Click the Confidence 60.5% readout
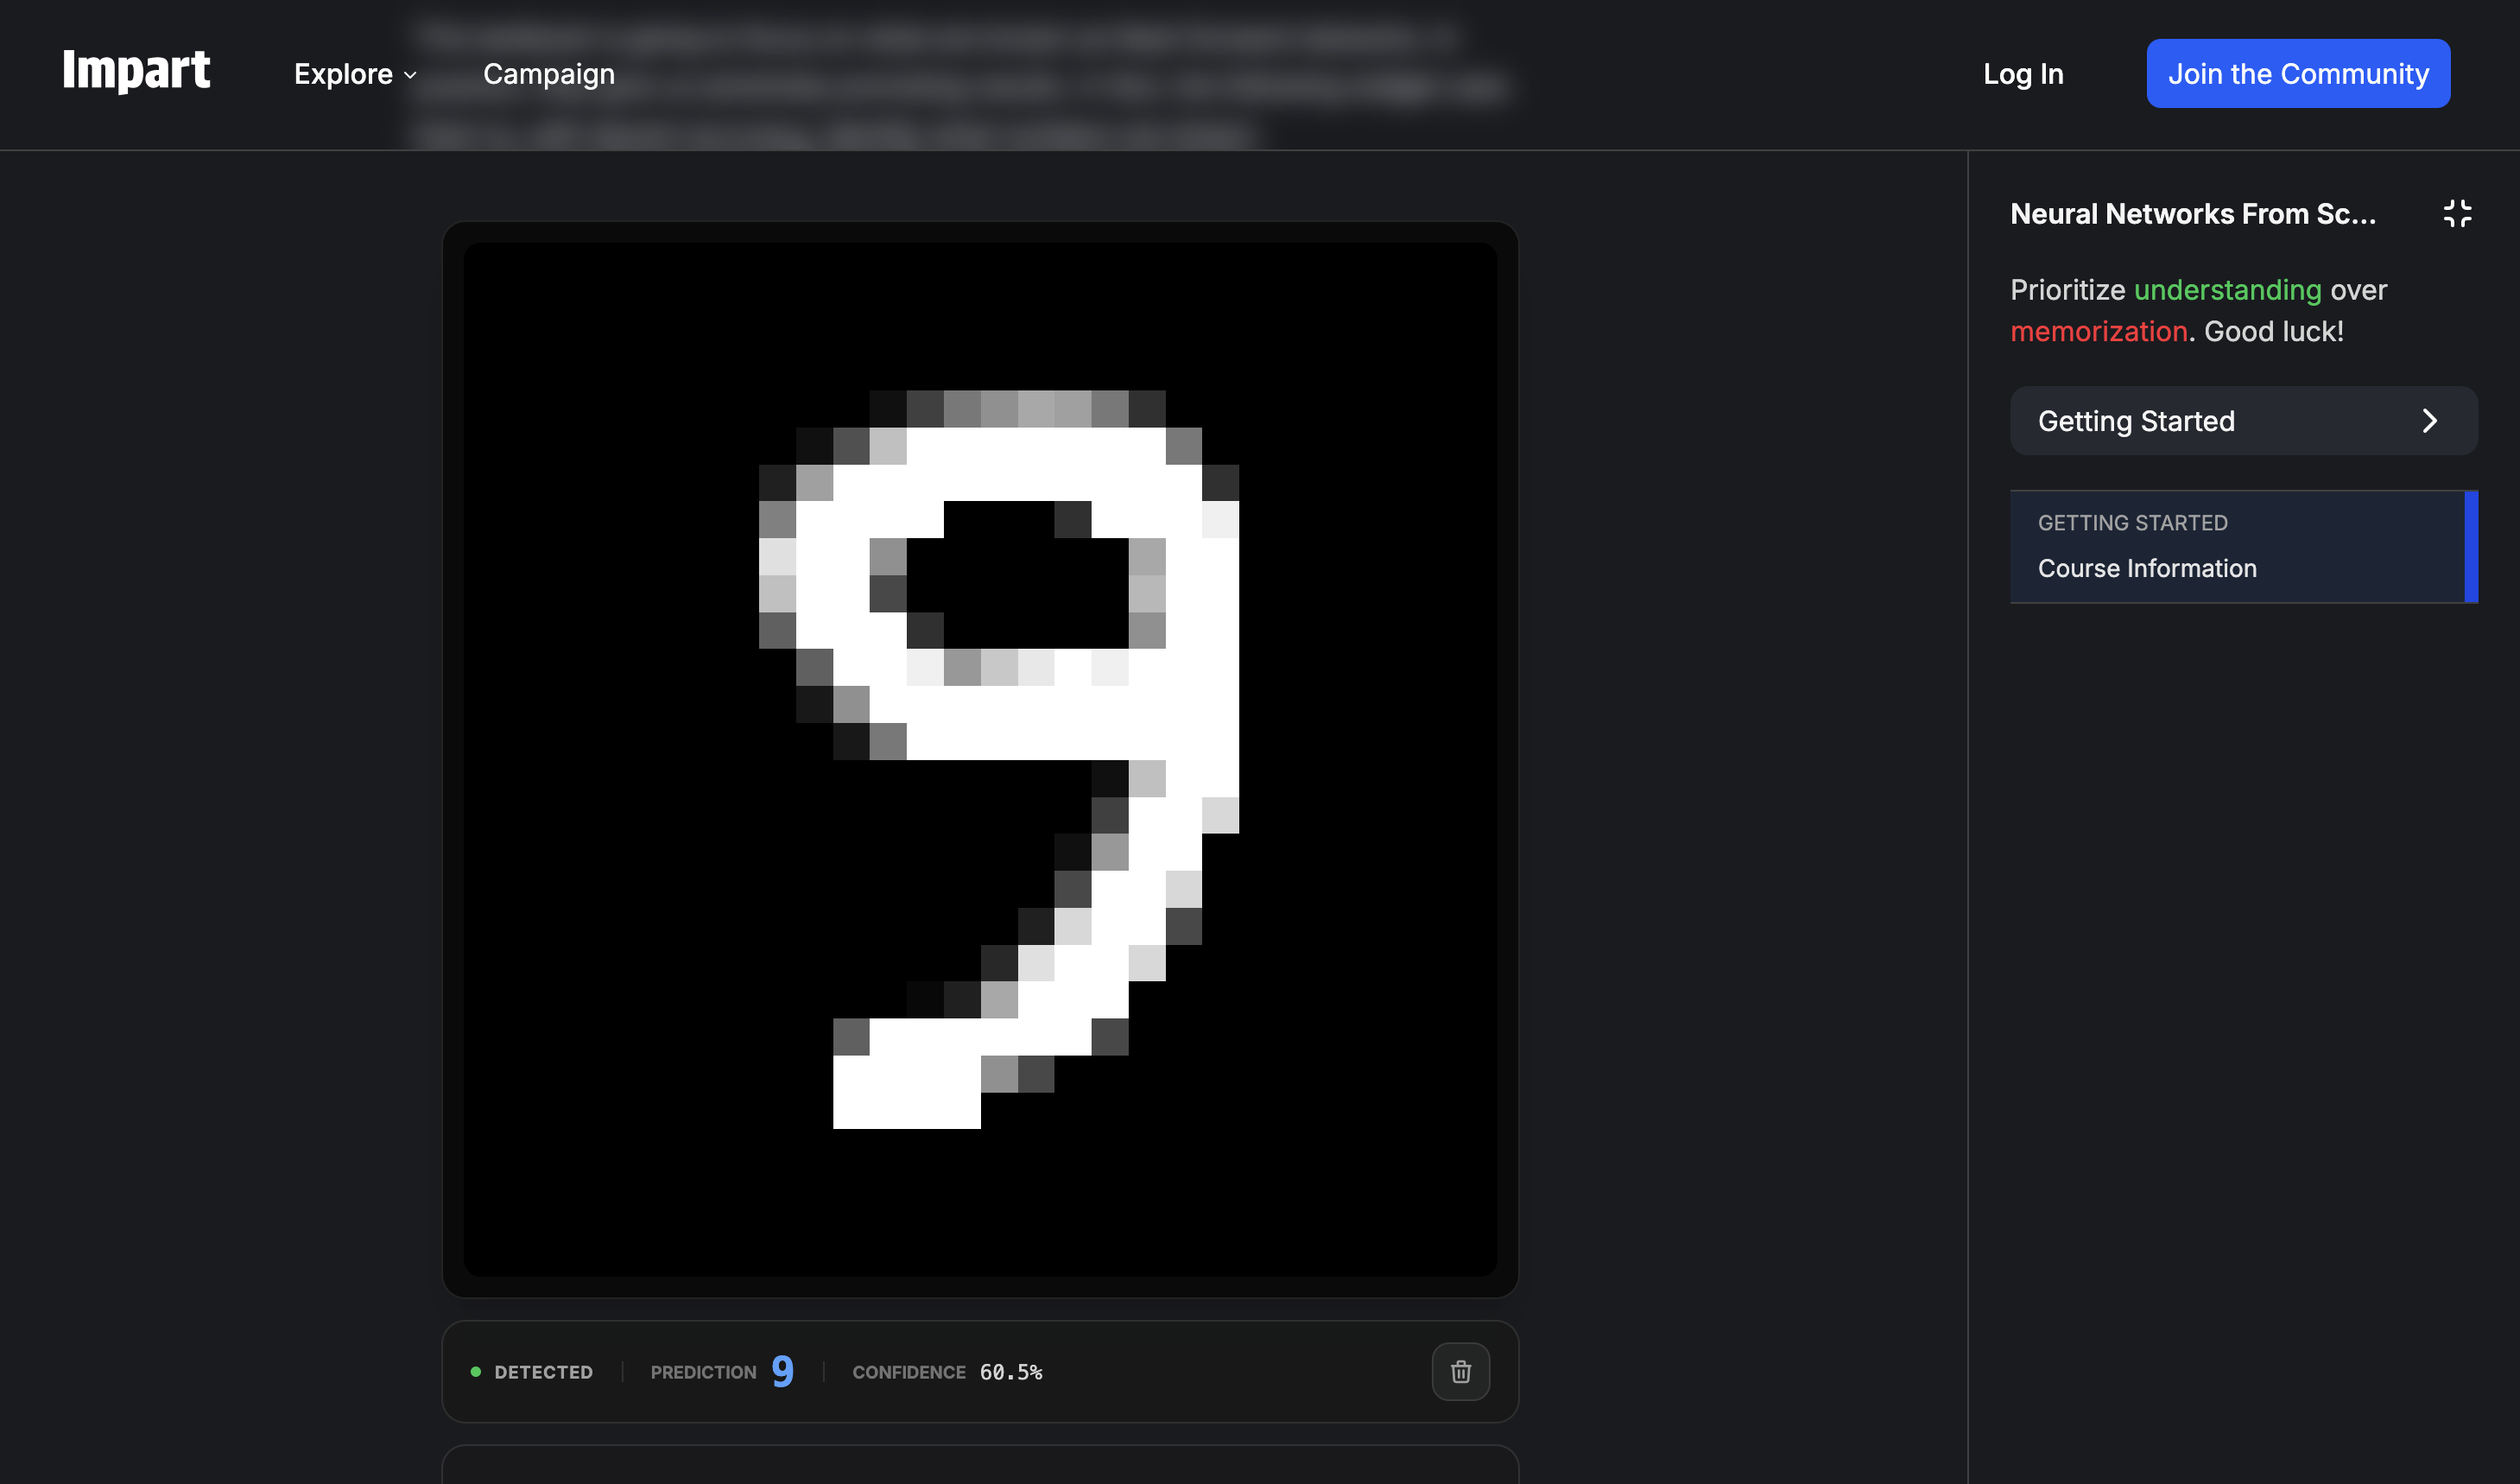 [1012, 1372]
